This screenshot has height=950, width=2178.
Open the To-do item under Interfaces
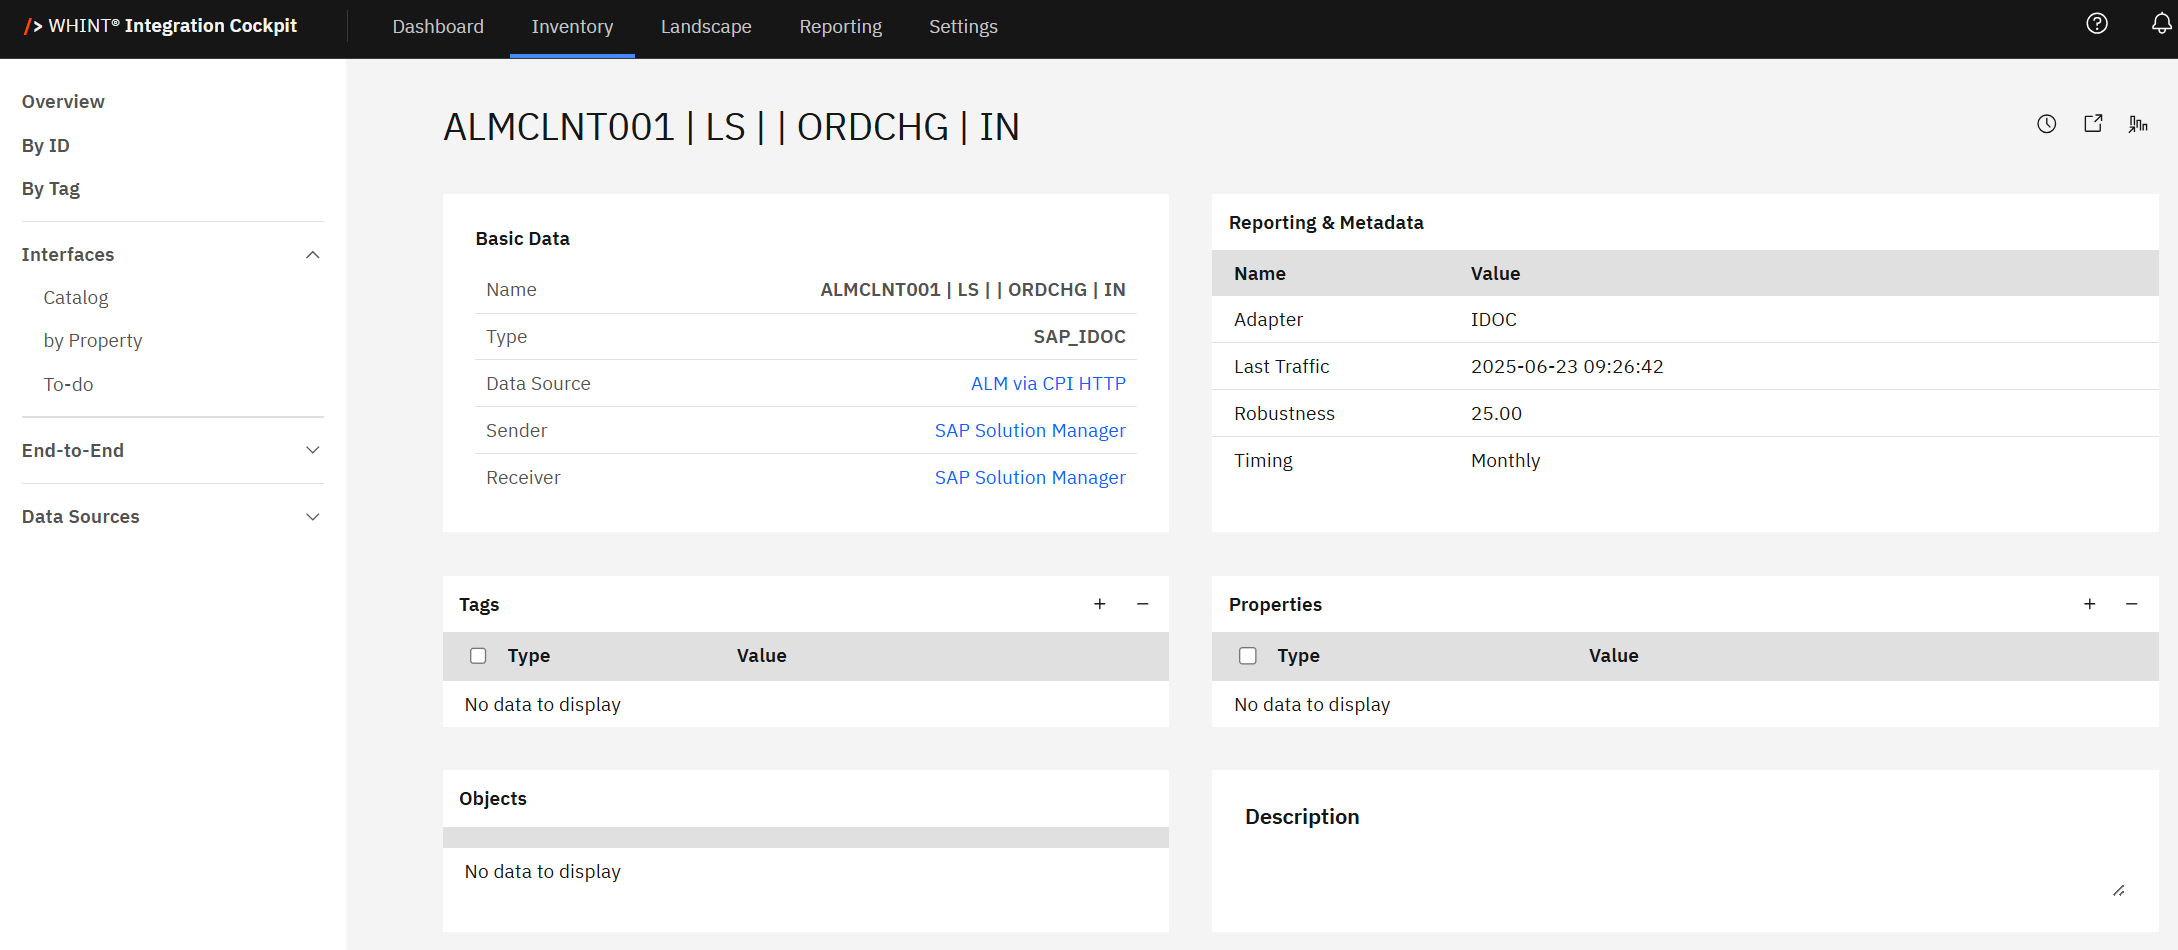[68, 385]
